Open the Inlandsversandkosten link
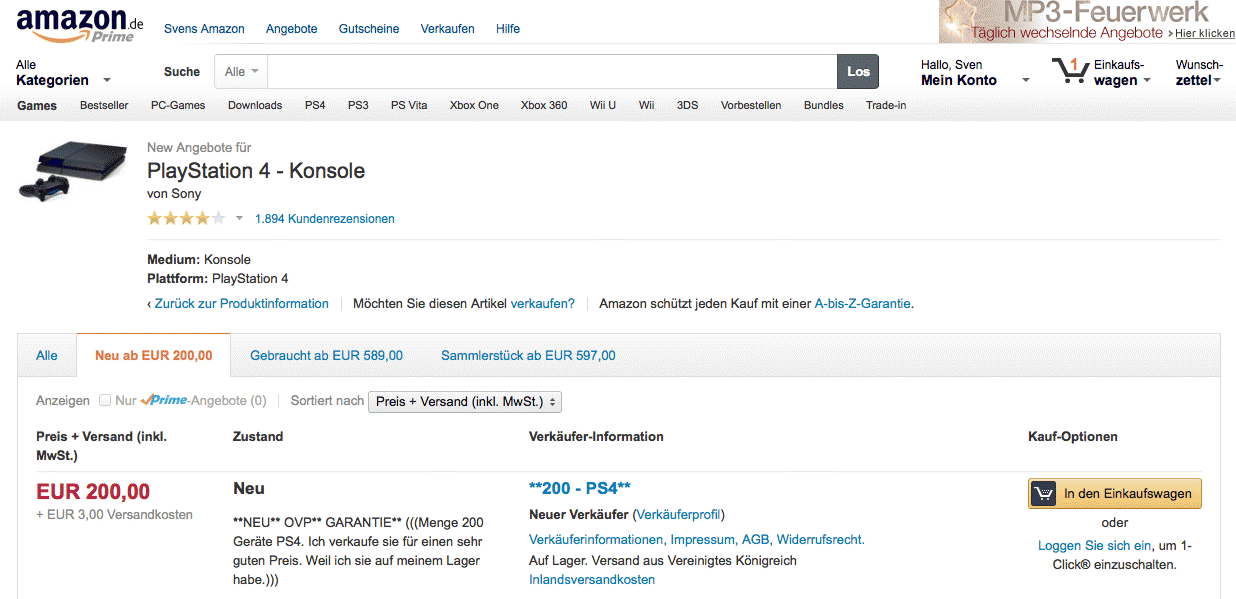 [592, 579]
